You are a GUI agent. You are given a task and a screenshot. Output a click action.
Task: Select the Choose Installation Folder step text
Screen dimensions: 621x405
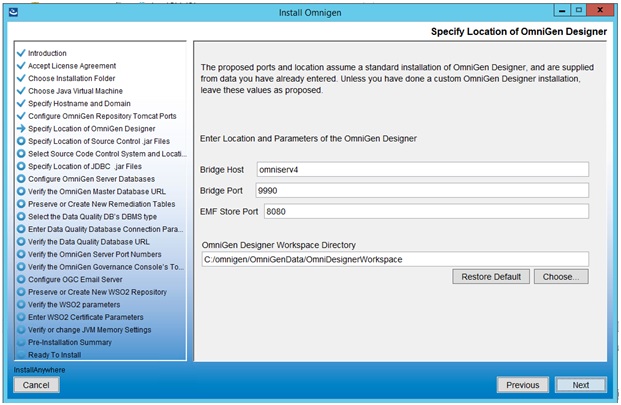pyautogui.click(x=72, y=78)
